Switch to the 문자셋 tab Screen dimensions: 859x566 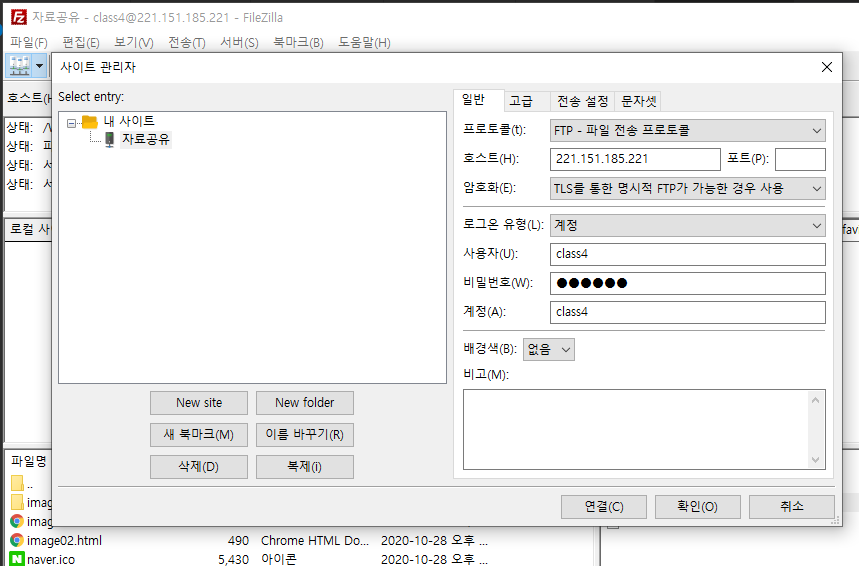[x=639, y=101]
